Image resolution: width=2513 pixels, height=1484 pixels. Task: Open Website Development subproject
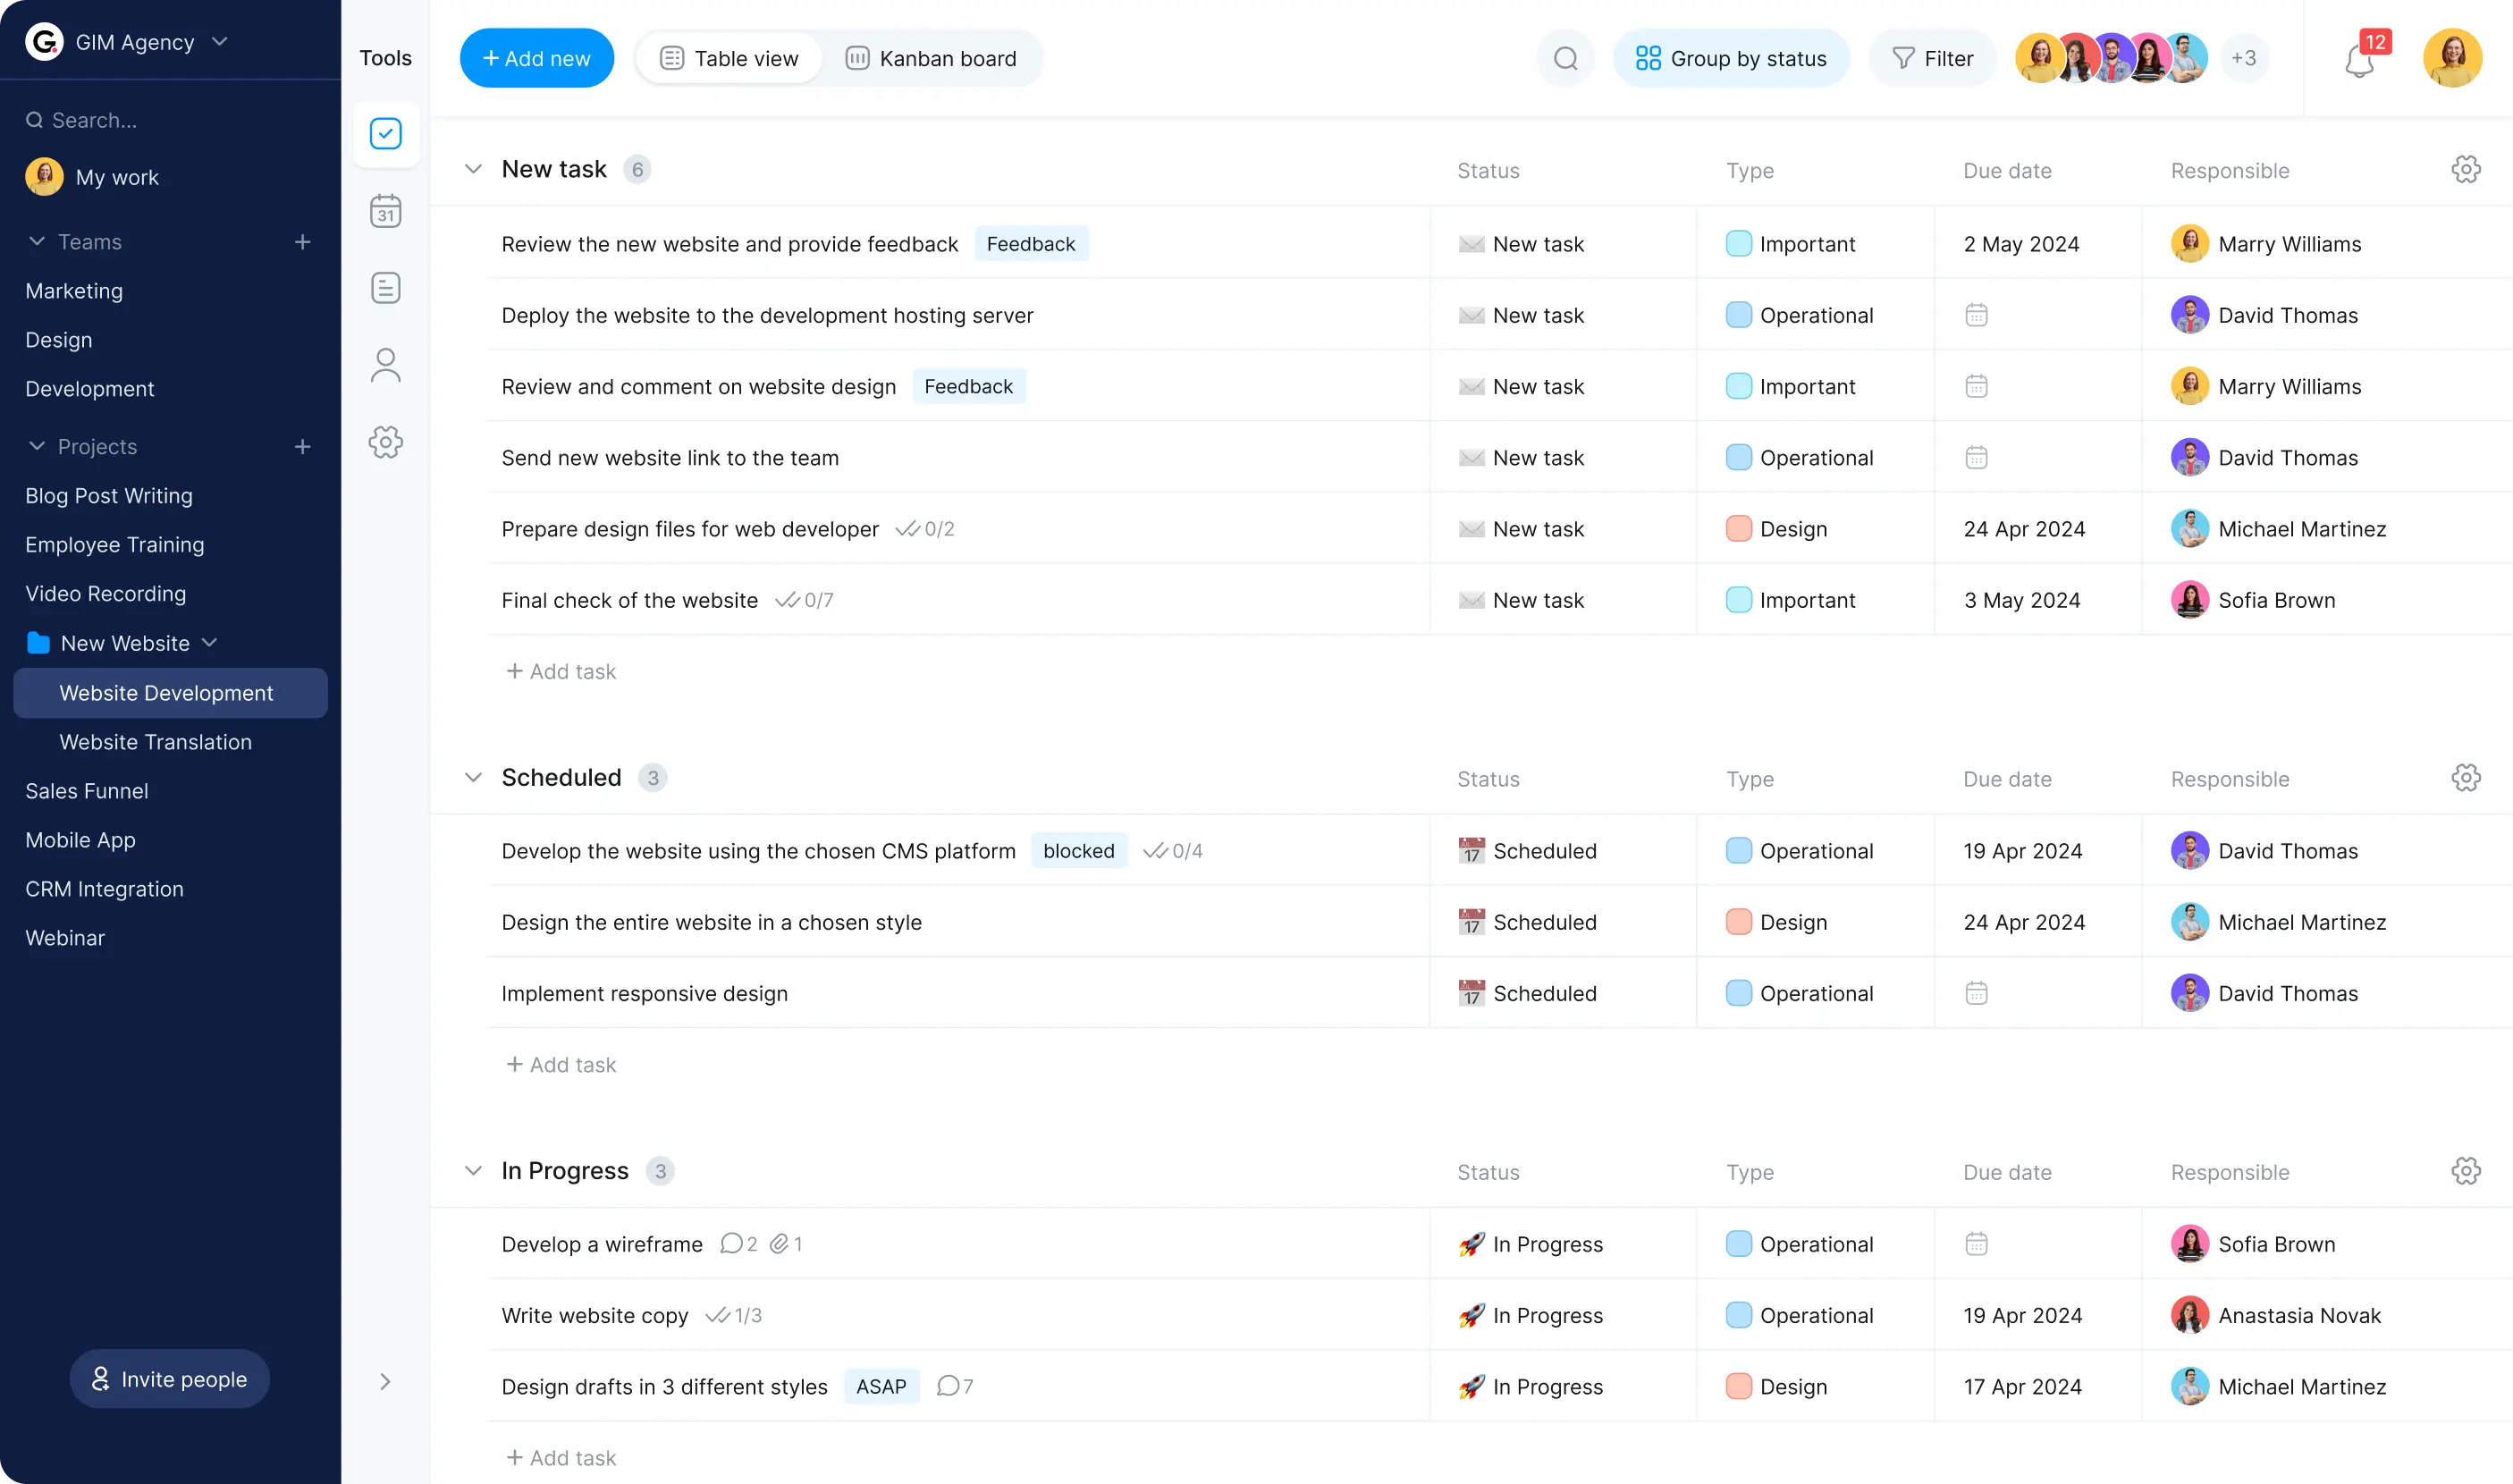[x=170, y=693]
